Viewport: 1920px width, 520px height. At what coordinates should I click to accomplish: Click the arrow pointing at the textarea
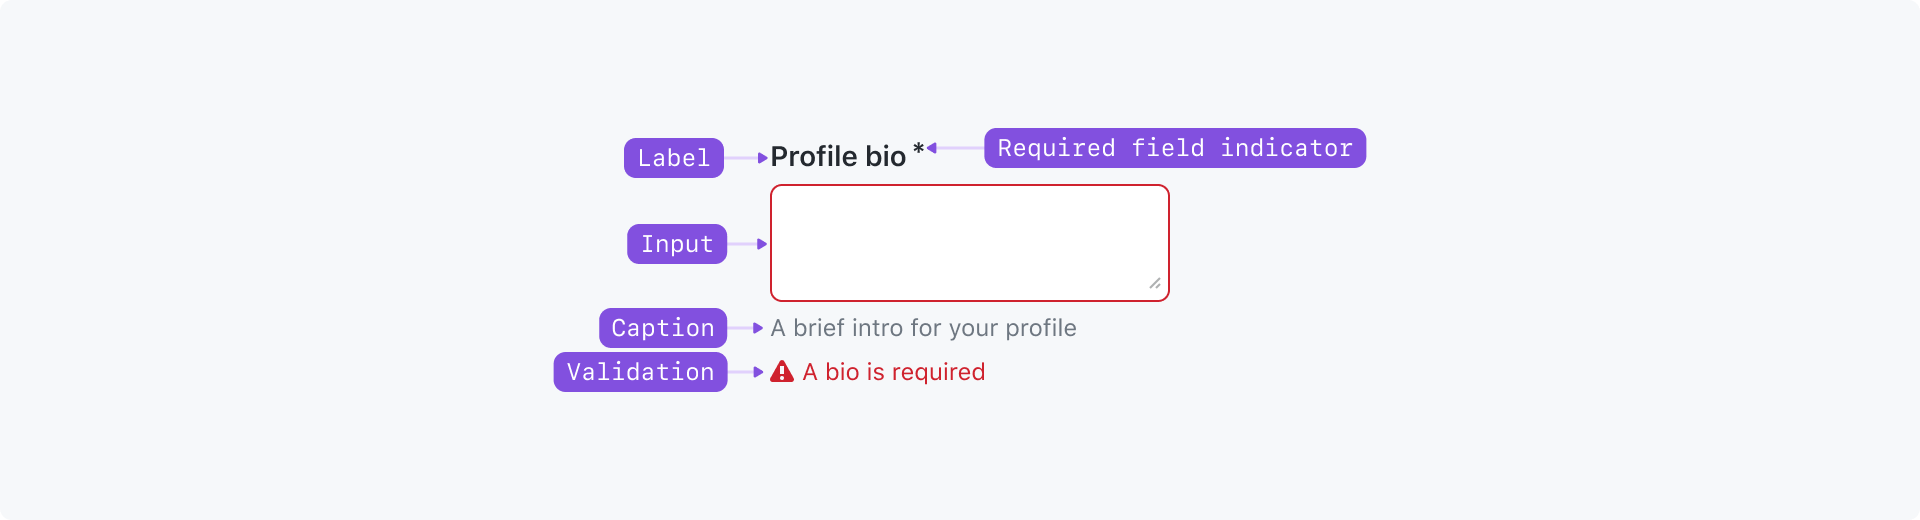click(762, 244)
